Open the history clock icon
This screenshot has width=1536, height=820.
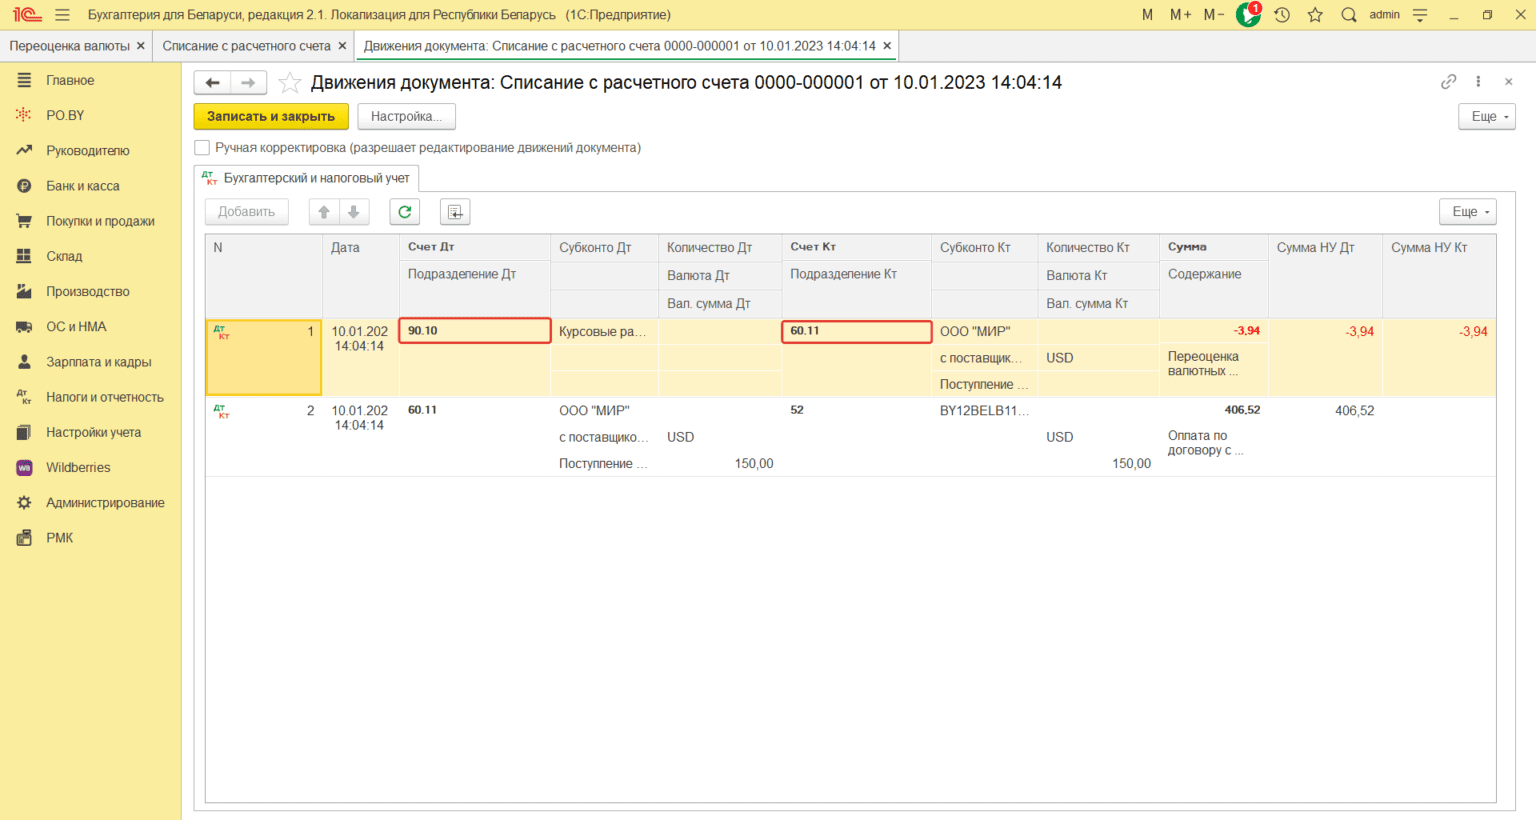tap(1282, 15)
